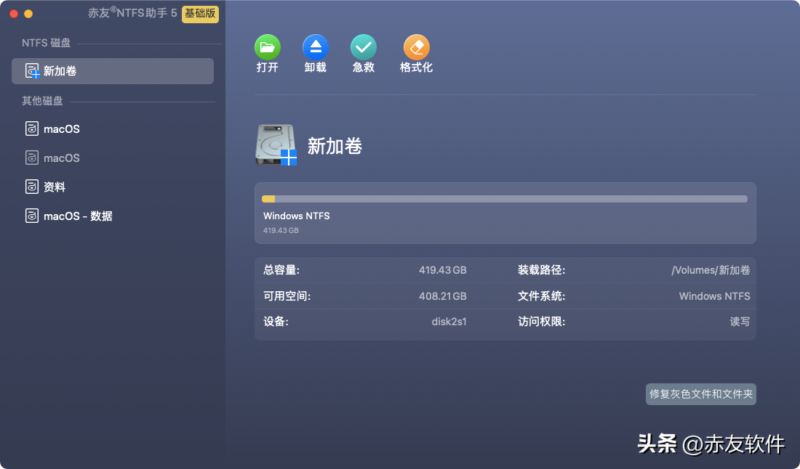
Task: Run first aid via the 急救 icon
Action: point(363,47)
